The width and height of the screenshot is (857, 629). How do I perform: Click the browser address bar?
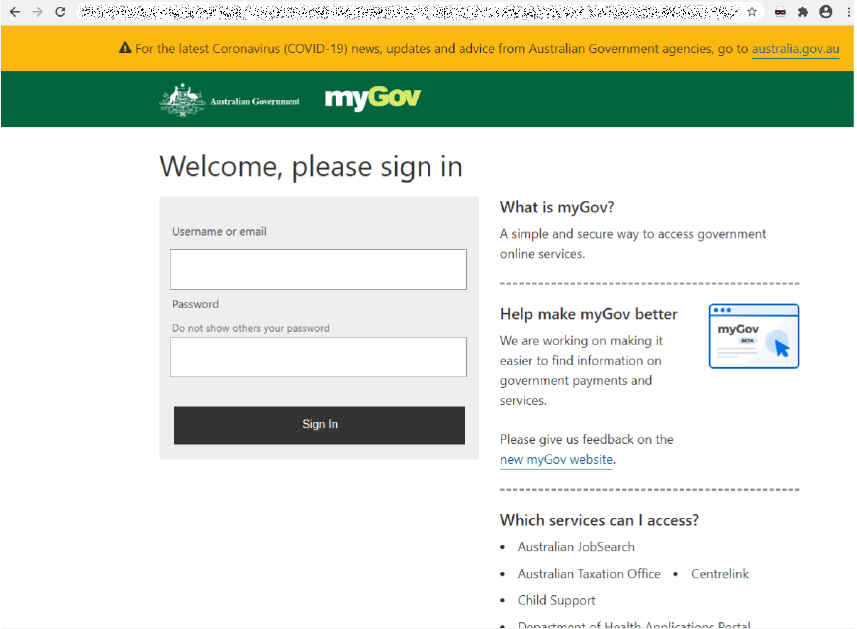coord(400,13)
